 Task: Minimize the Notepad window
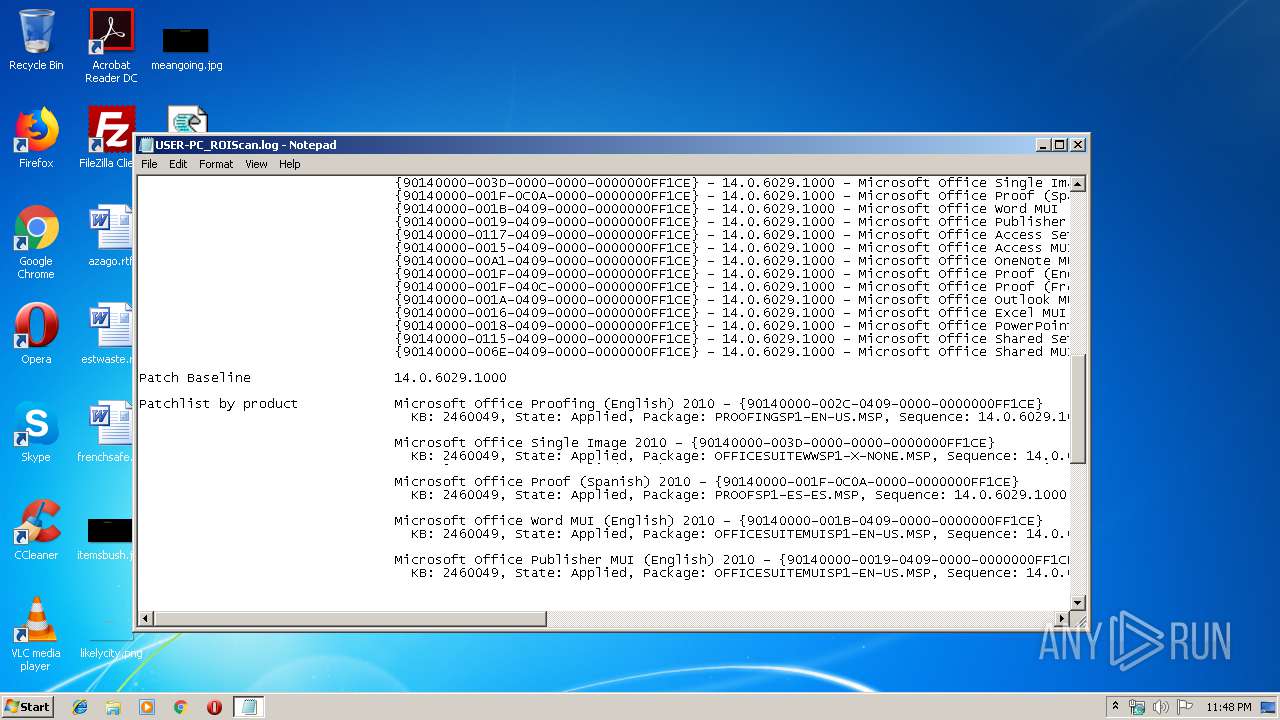pyautogui.click(x=1043, y=145)
